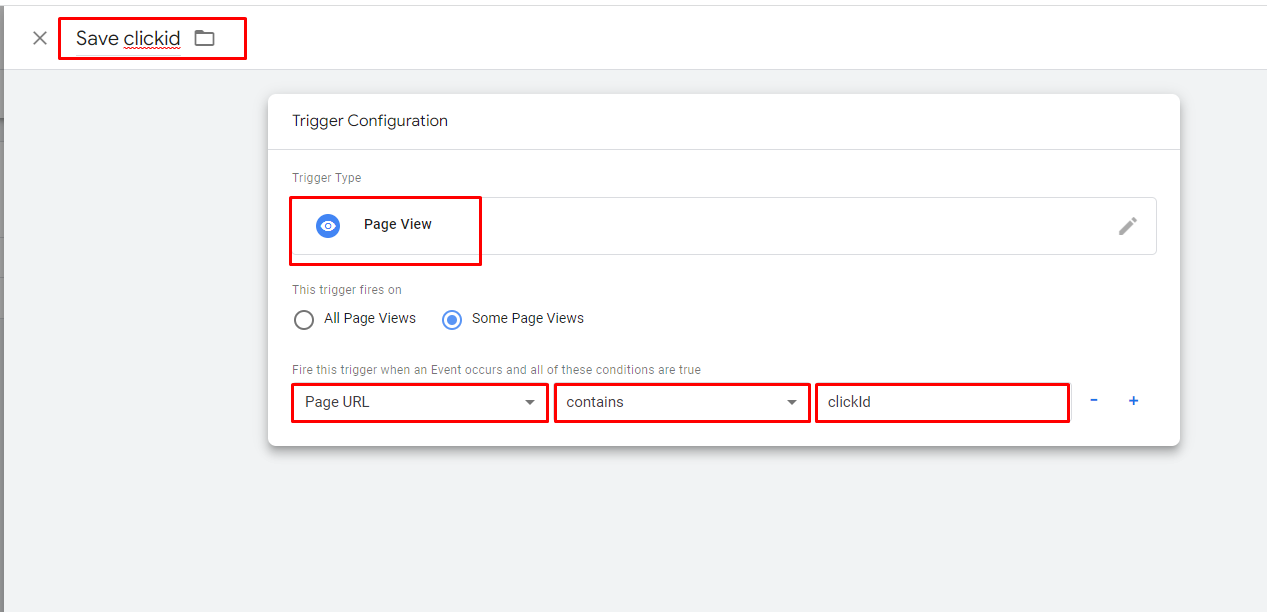Add another condition with the plus icon

(1133, 400)
